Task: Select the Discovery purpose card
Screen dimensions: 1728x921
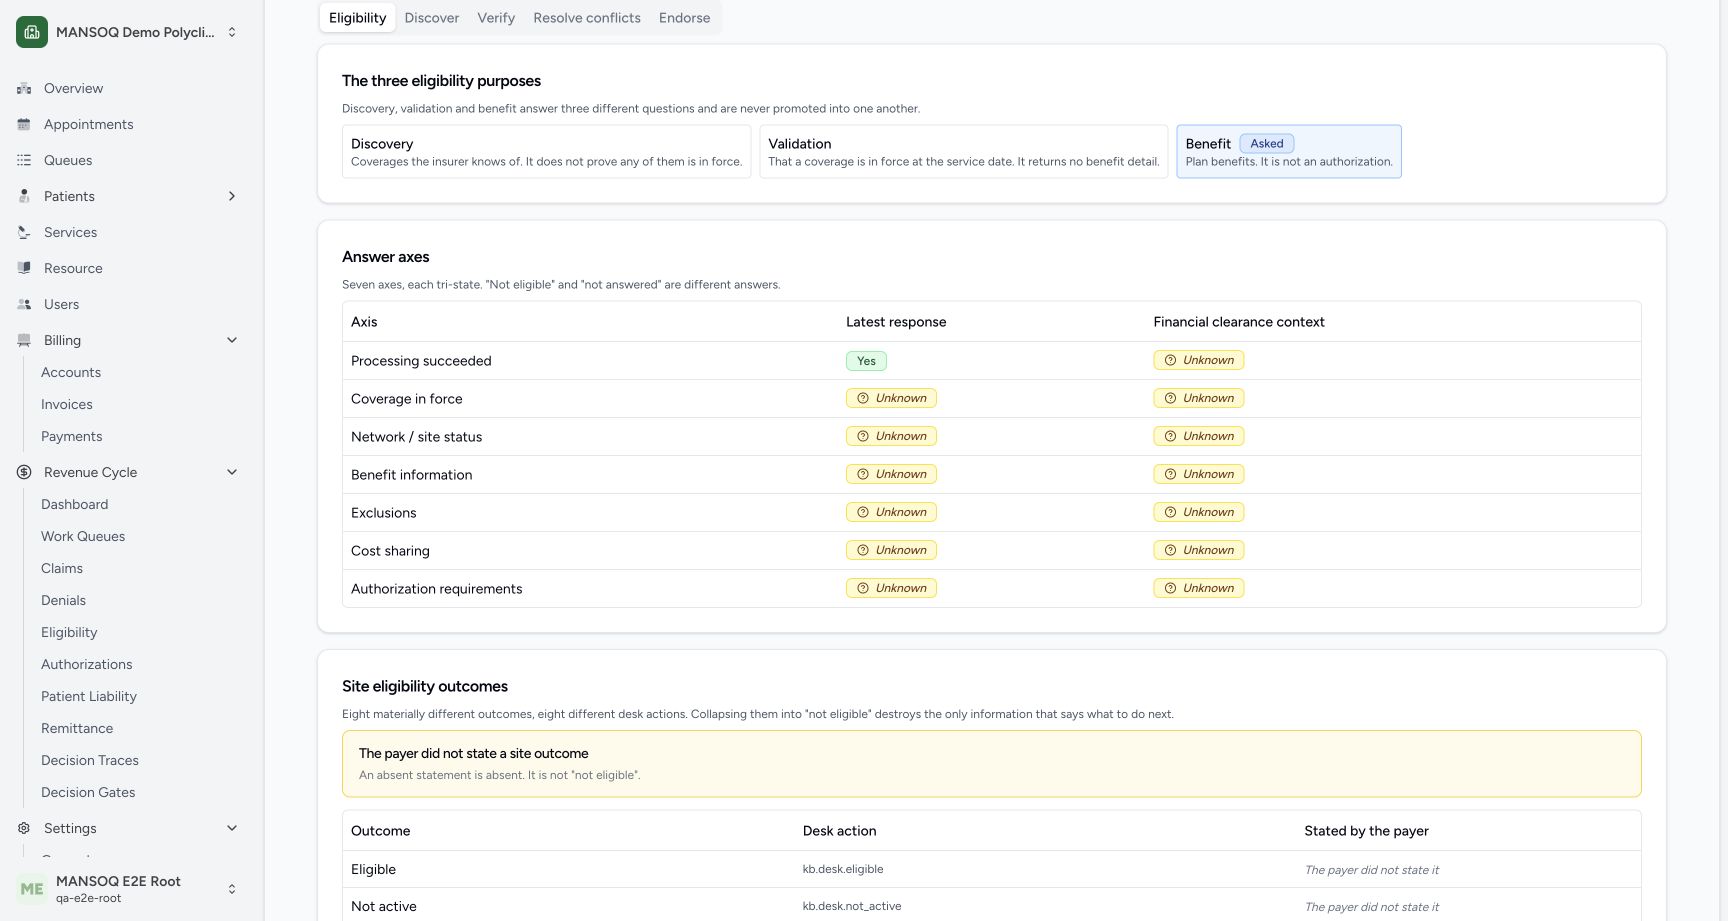Action: pos(546,152)
